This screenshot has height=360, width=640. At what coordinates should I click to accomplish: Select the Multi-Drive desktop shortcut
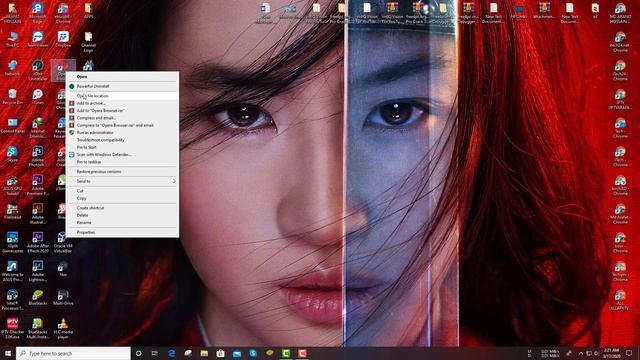[63, 298]
